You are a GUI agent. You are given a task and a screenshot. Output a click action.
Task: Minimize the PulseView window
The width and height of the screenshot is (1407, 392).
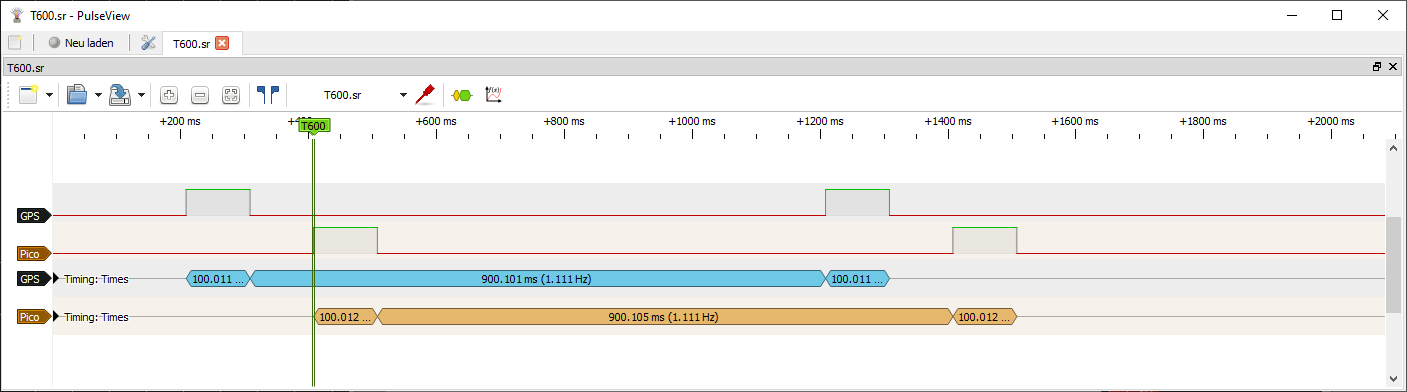[x=1291, y=15]
